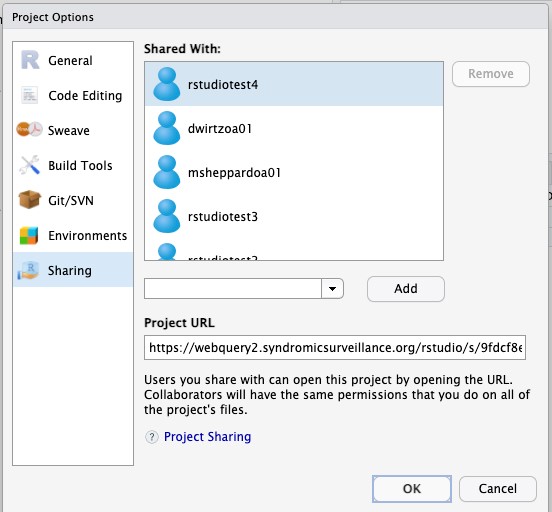Viewport: 552px width, 512px height.
Task: Click the rstudiotest3 user avatar
Action: point(167,216)
